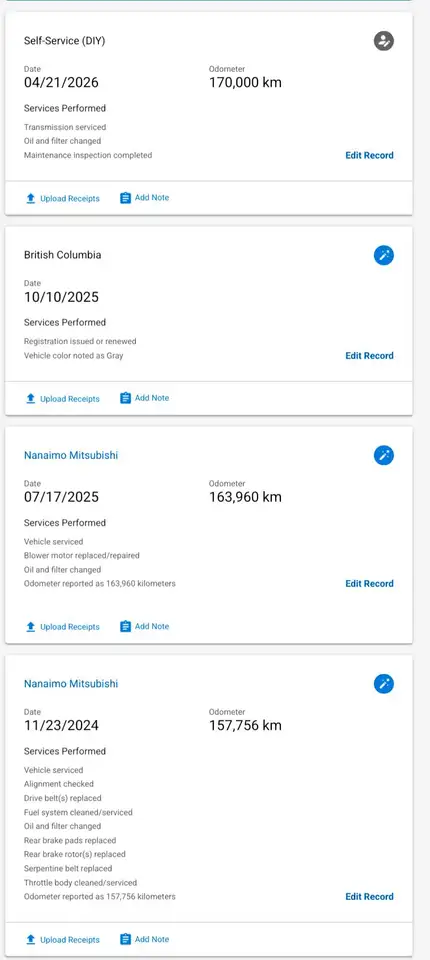Image resolution: width=430 pixels, height=960 pixels.
Task: Click upload arrow icon in British Columbia card
Action: (31, 399)
